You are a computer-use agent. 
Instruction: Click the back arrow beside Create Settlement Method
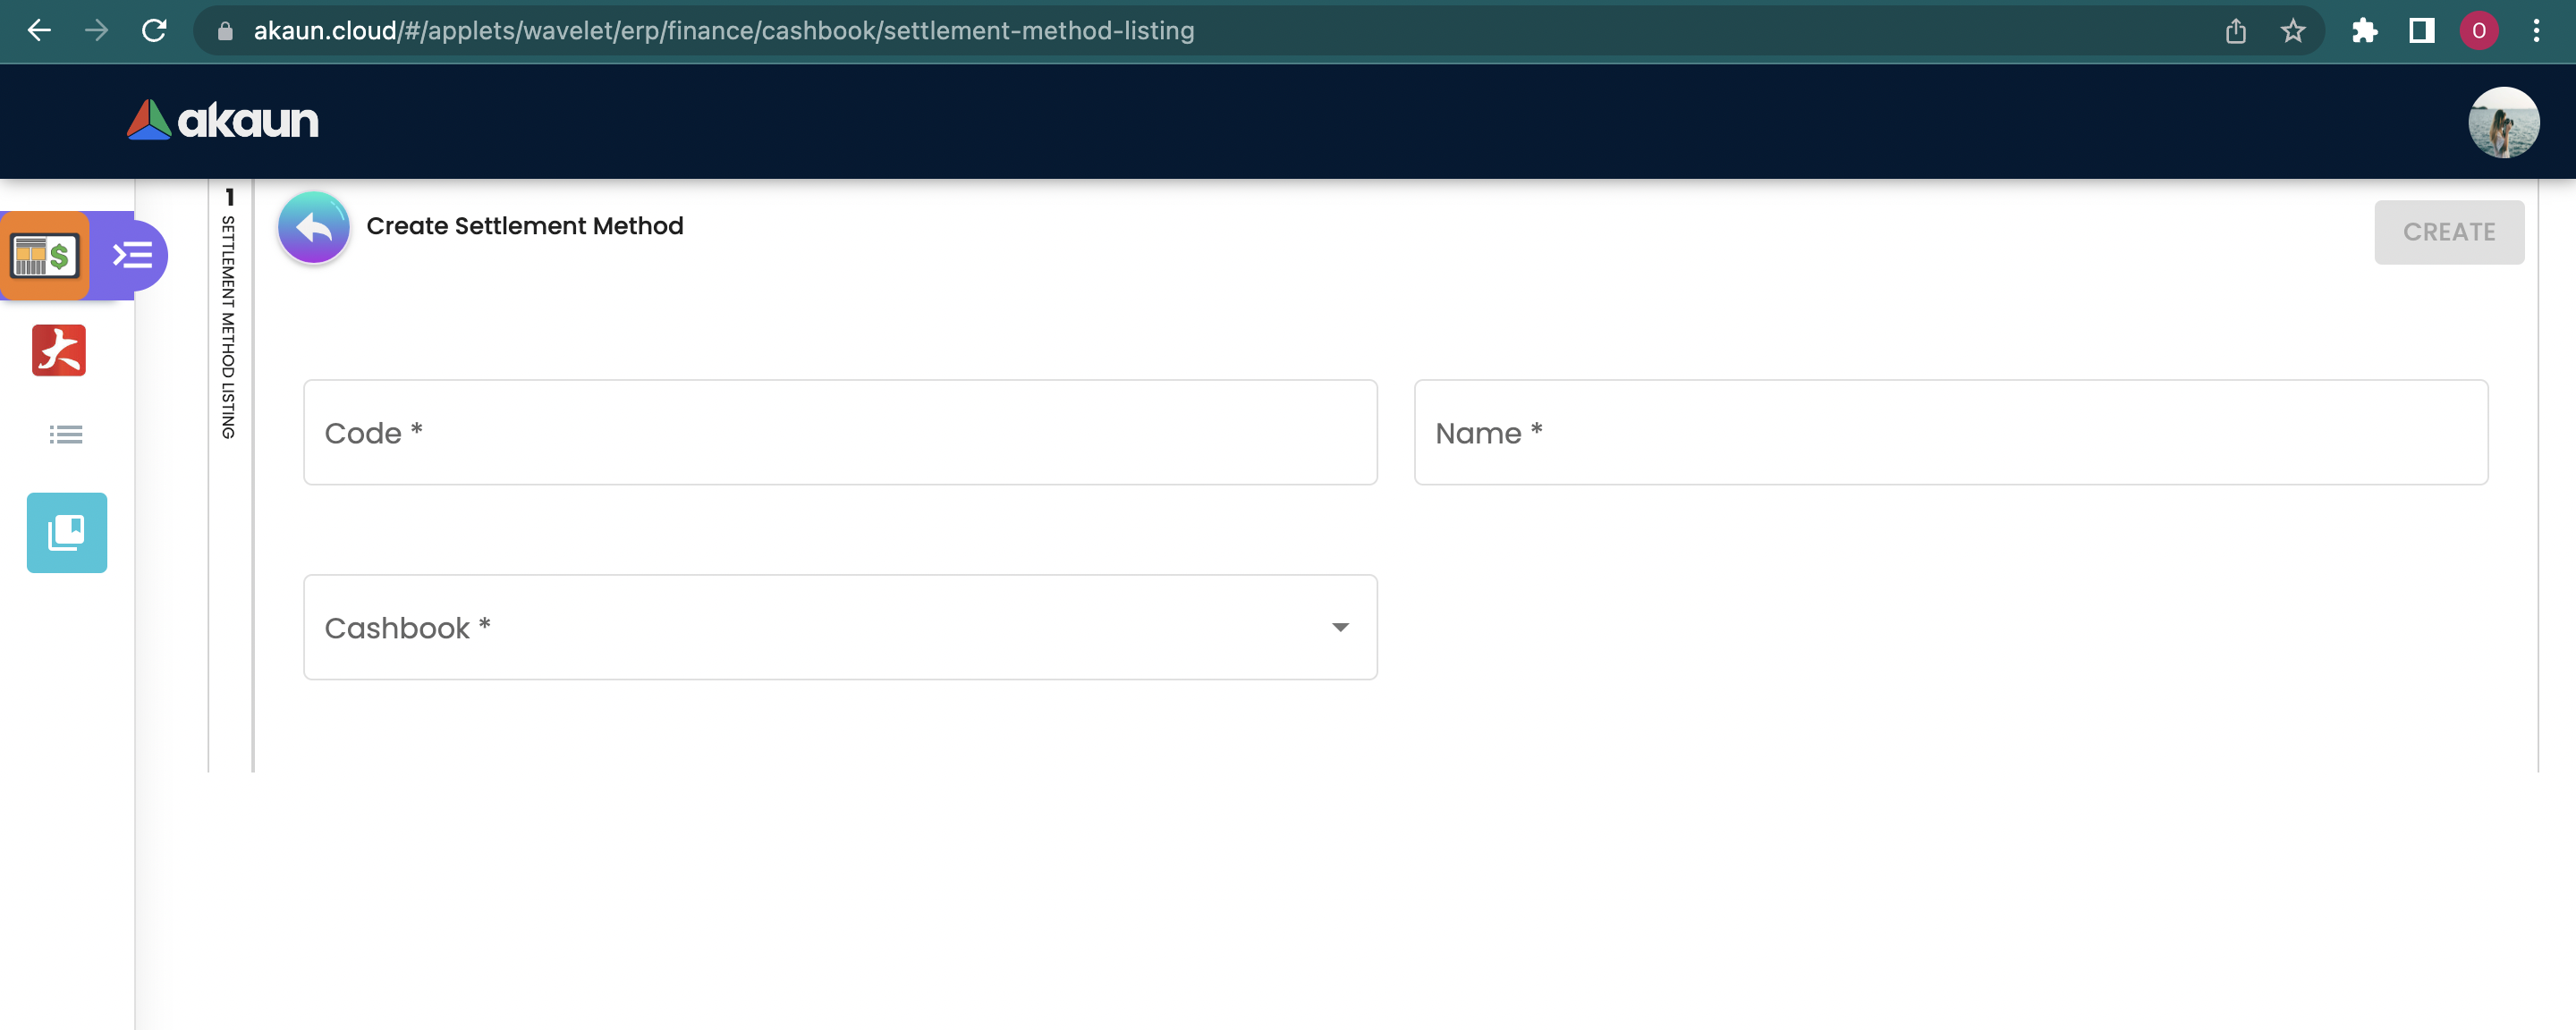click(x=313, y=228)
